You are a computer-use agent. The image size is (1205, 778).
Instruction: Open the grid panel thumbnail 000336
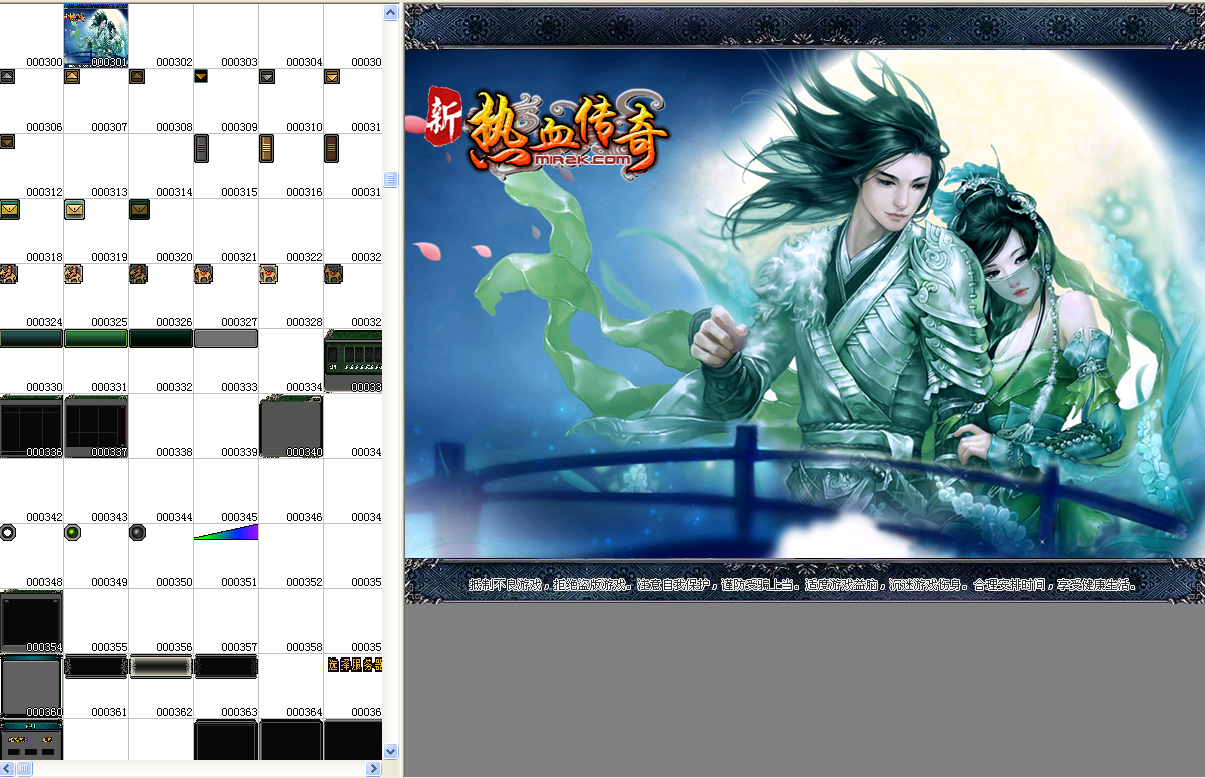coord(31,426)
